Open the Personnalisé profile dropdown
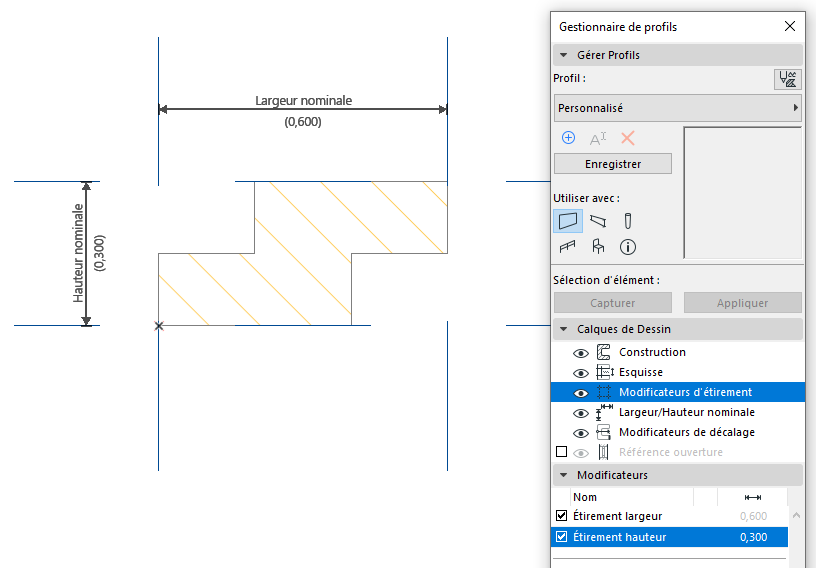 pyautogui.click(x=678, y=108)
